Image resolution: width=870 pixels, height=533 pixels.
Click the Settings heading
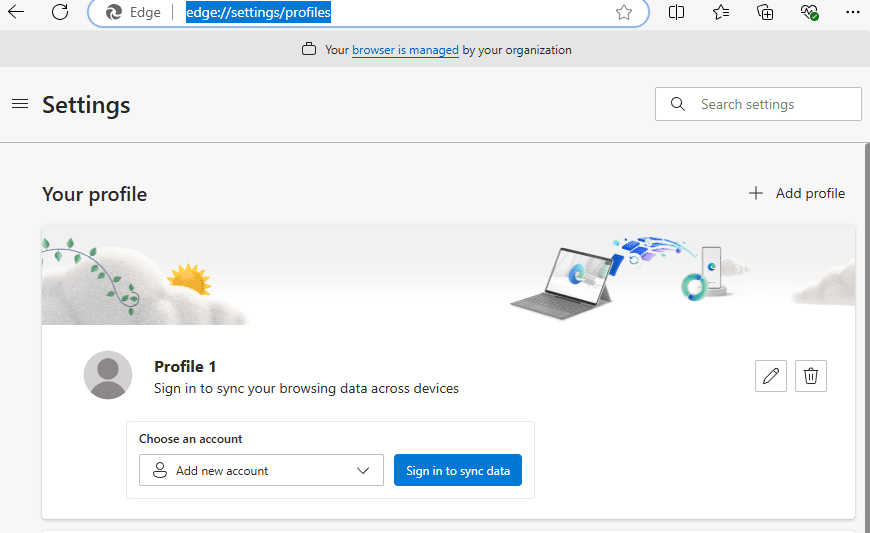click(x=86, y=105)
